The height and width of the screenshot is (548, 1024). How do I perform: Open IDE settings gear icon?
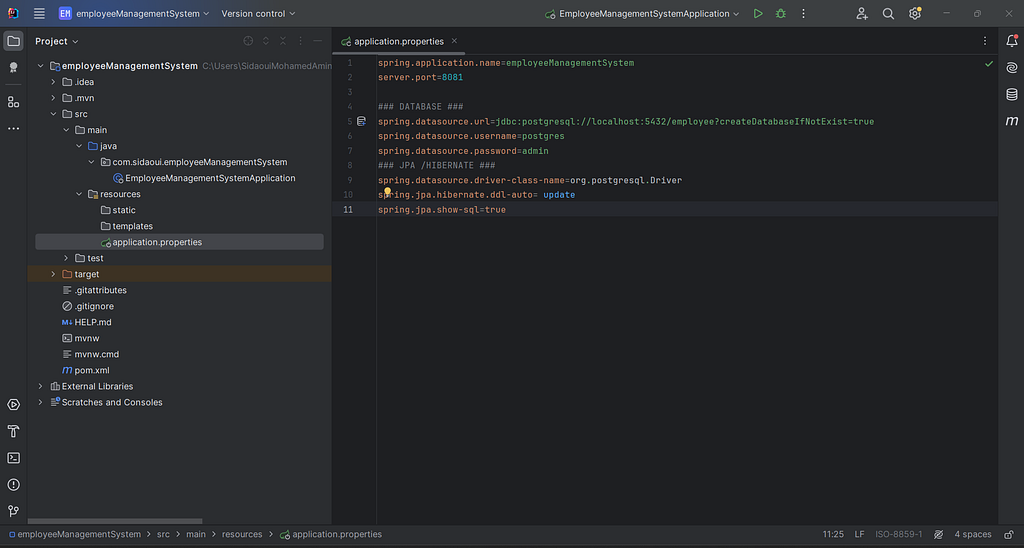[x=915, y=14]
